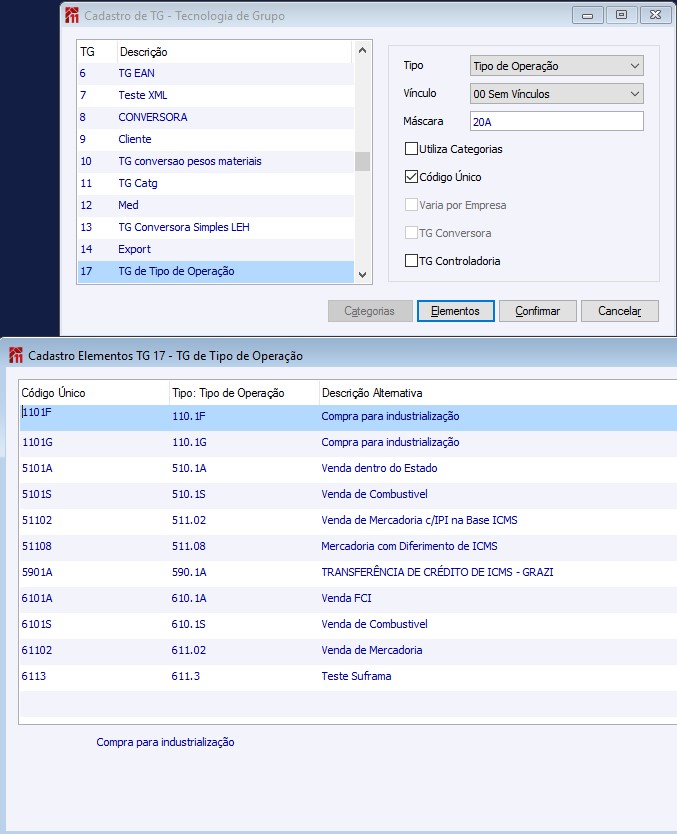The width and height of the screenshot is (677, 834).
Task: Click the 61102 code cell
Action: (94, 650)
